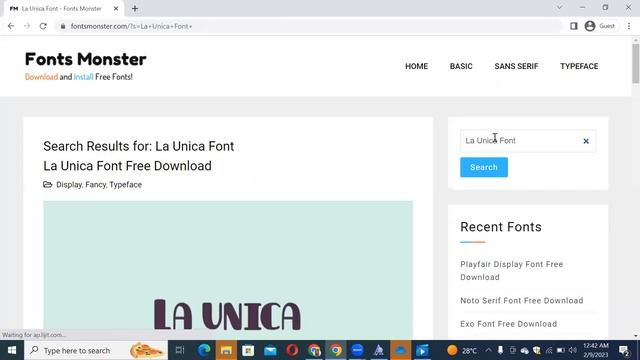Click the browser address bar

click(310, 26)
